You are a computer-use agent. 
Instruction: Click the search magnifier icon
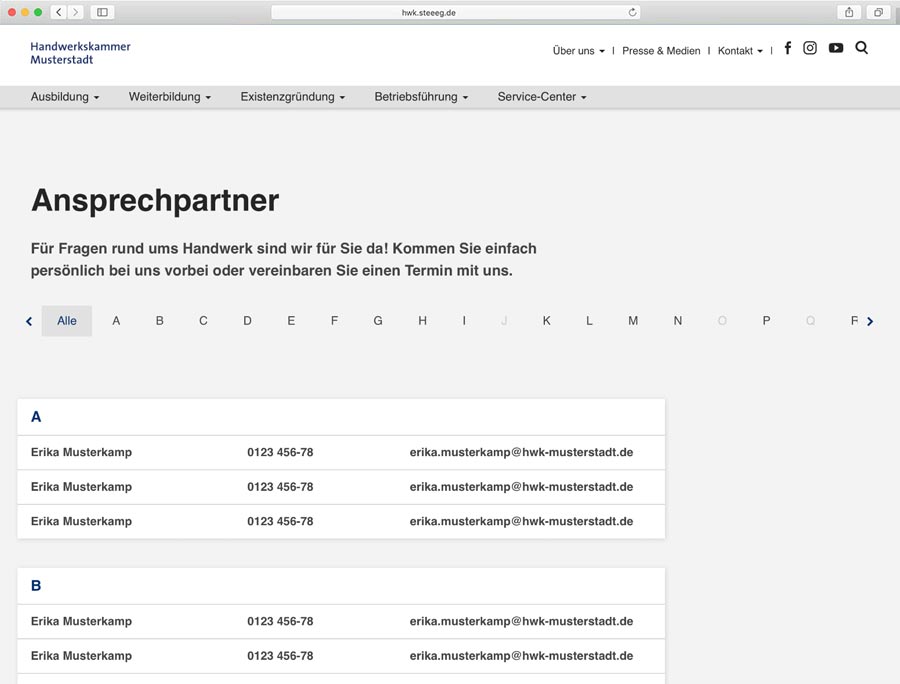click(x=862, y=48)
